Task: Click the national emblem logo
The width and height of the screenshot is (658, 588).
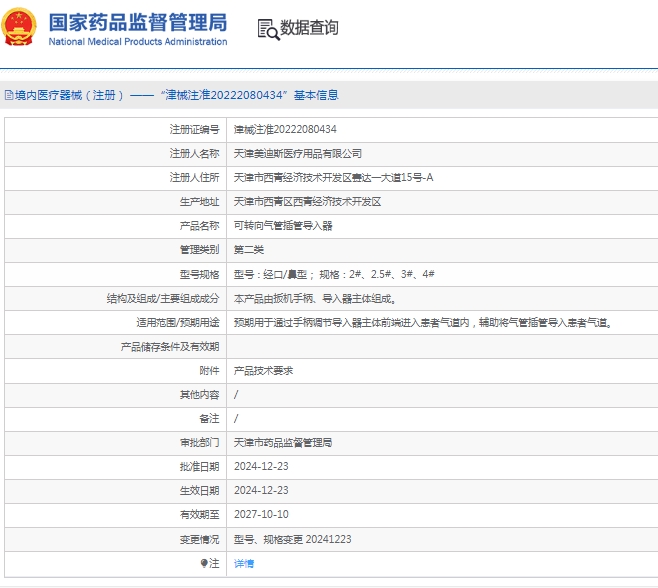Action: pos(19,27)
